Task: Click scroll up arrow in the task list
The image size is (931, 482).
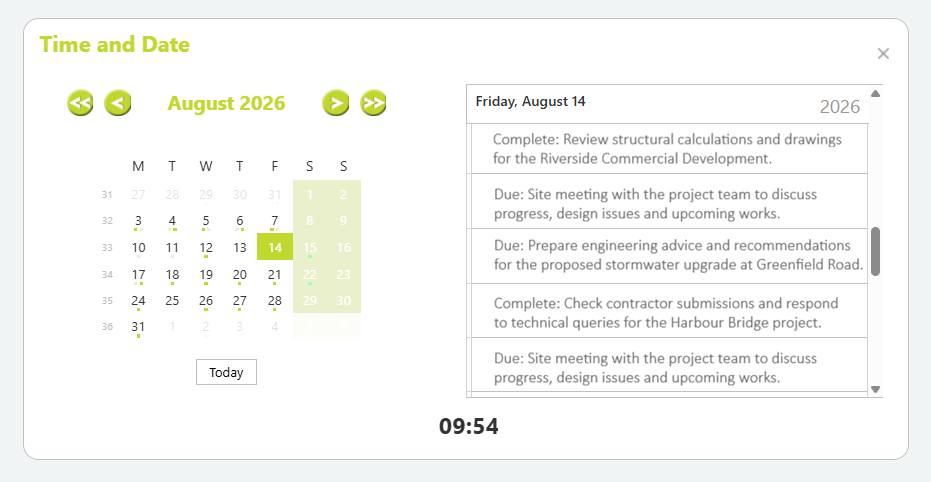Action: pos(875,93)
